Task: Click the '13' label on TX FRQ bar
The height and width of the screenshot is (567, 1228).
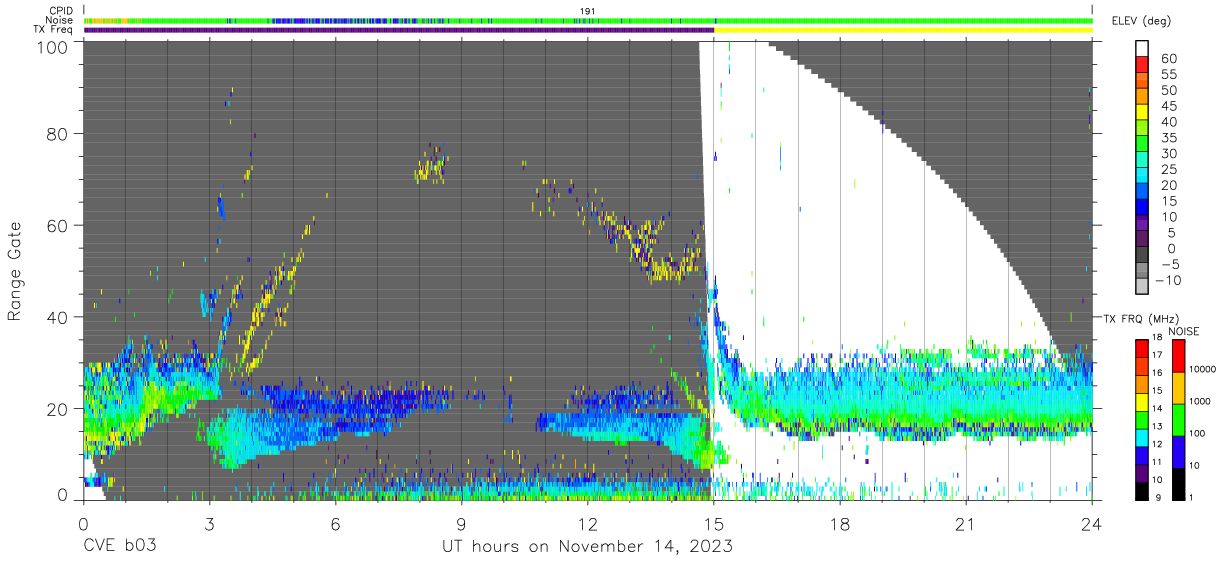Action: click(x=1156, y=426)
